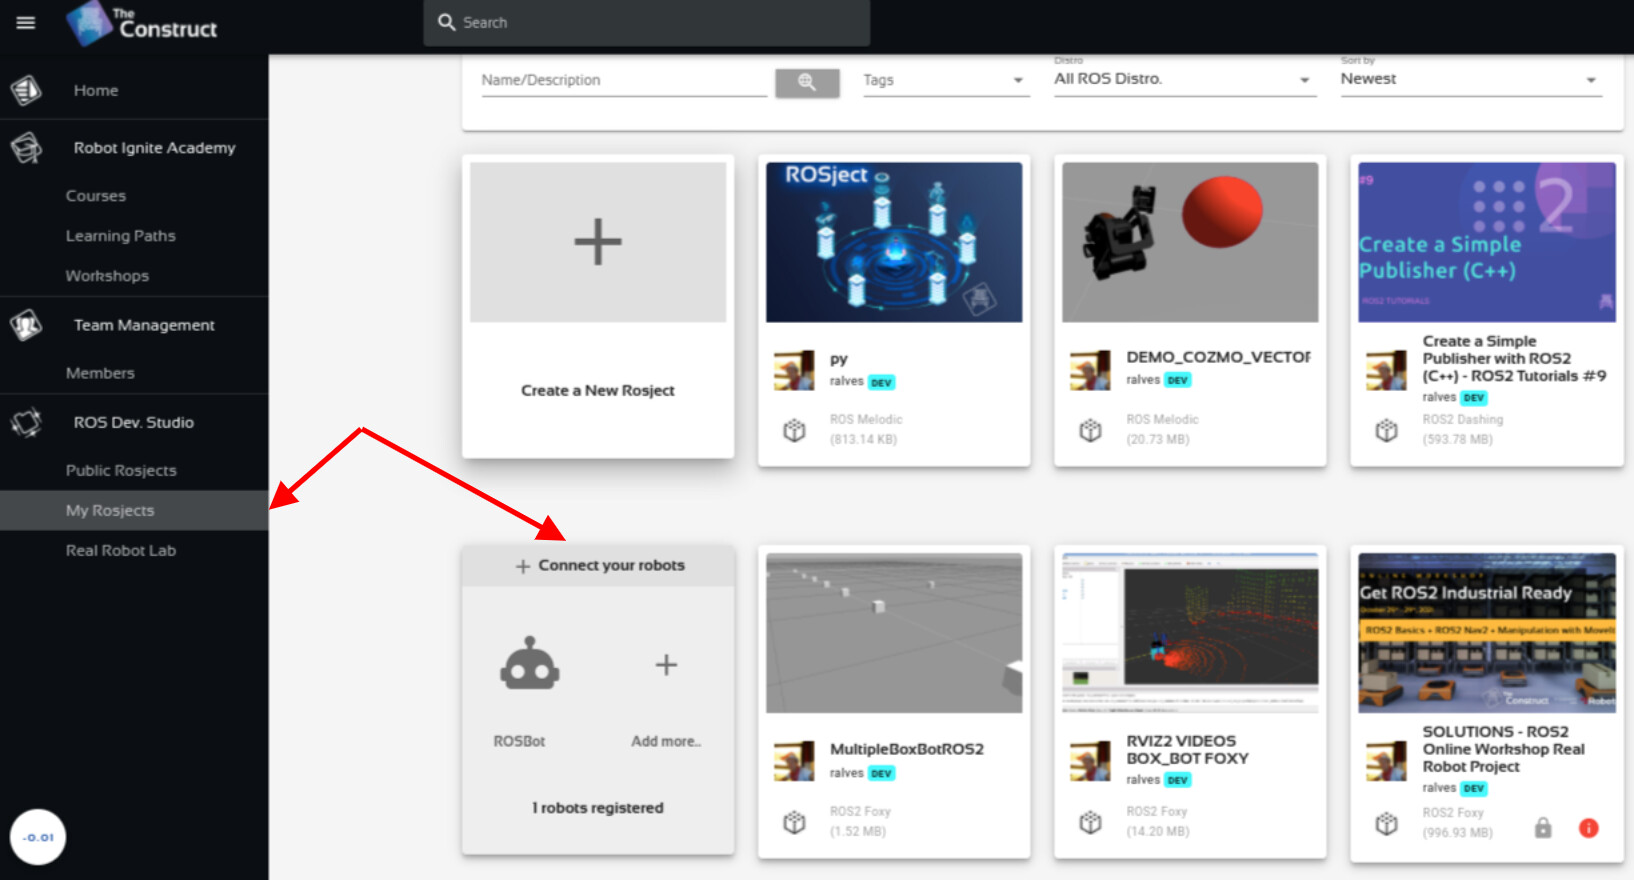Screen dimensions: 1634x880
Task: Open Real Robot Lab in sidebar
Action: pyautogui.click(x=121, y=550)
